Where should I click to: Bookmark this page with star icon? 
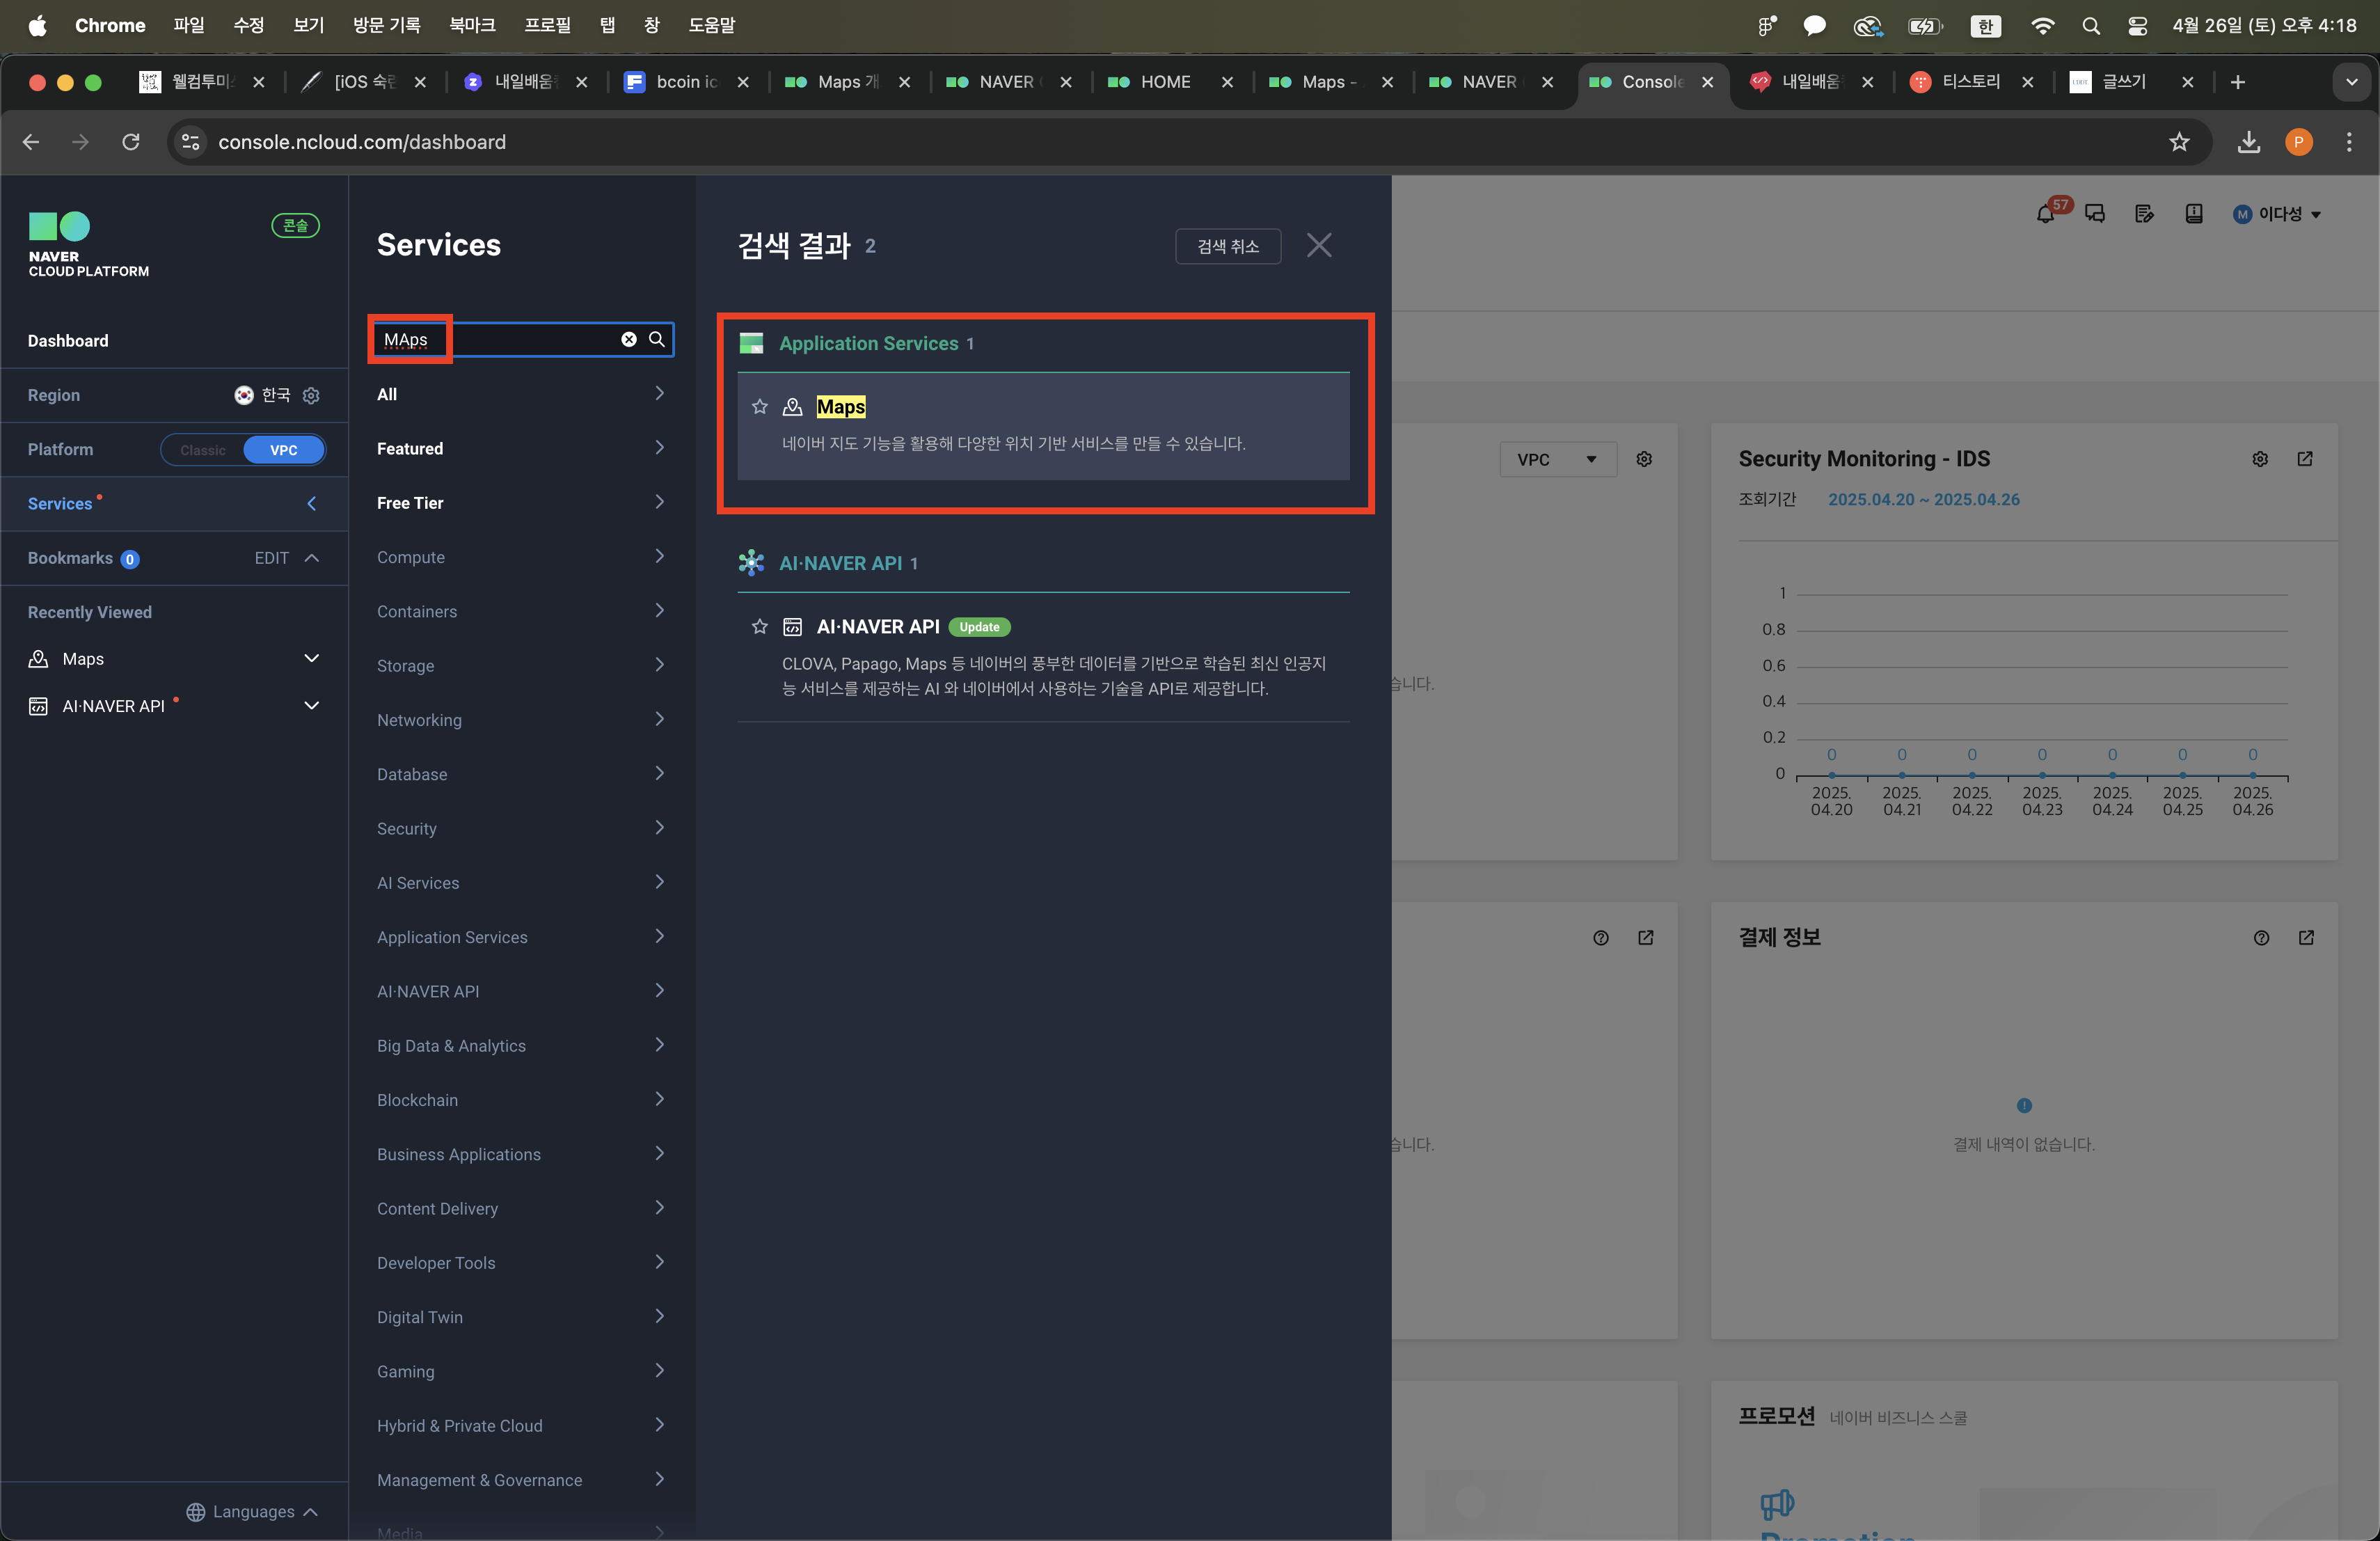click(2179, 142)
